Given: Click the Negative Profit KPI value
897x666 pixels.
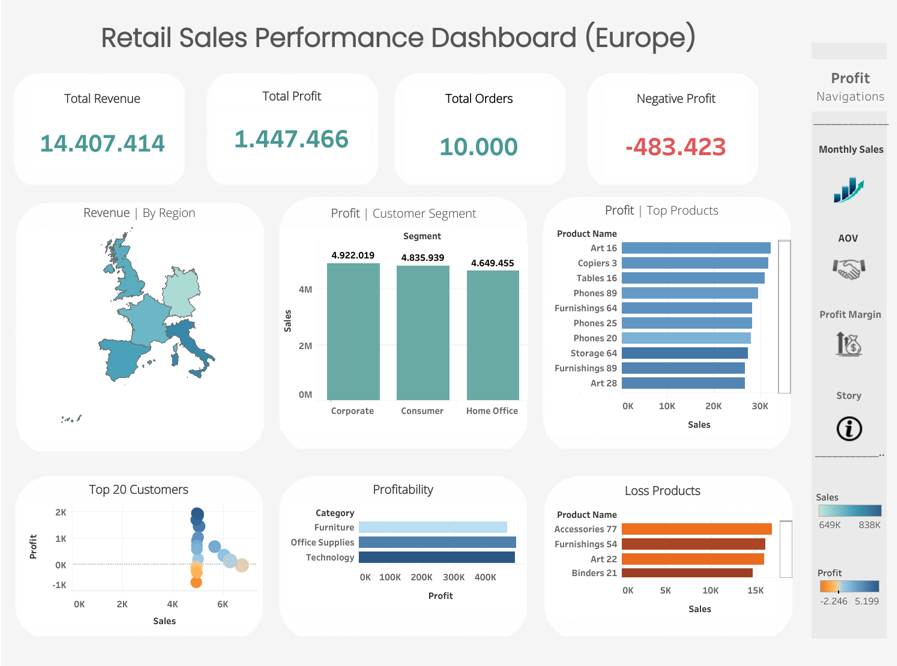Looking at the screenshot, I should click(x=675, y=147).
